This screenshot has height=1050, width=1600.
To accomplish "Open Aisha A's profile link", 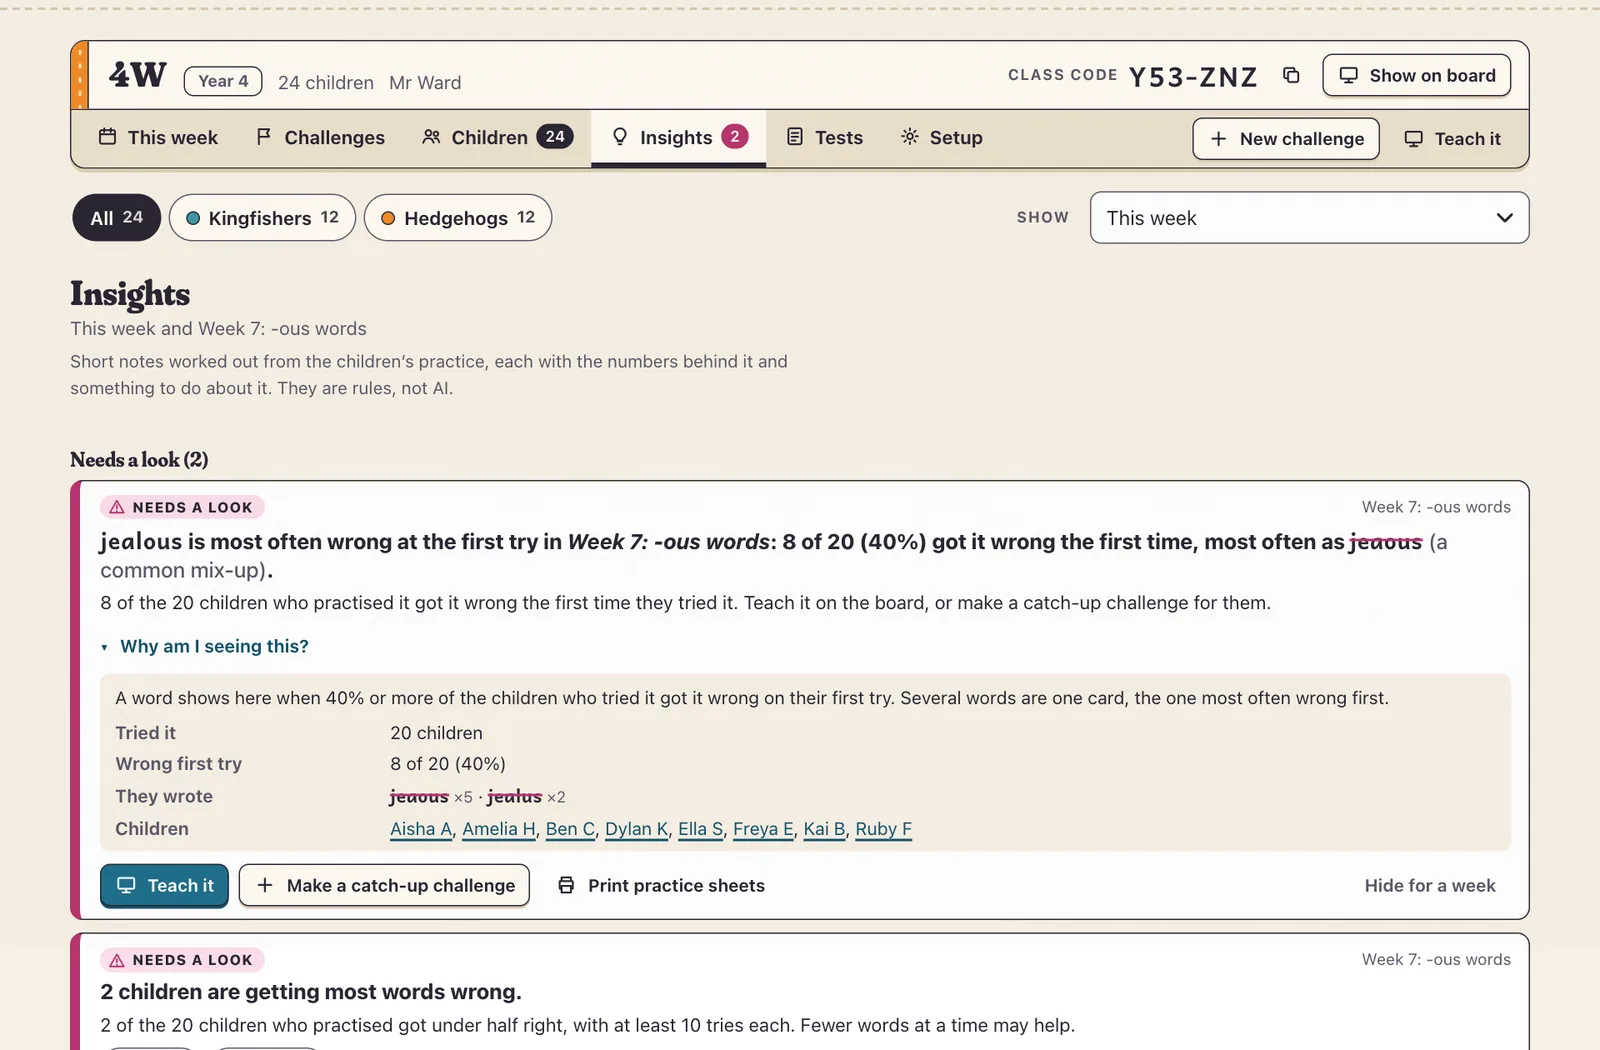I will (421, 829).
